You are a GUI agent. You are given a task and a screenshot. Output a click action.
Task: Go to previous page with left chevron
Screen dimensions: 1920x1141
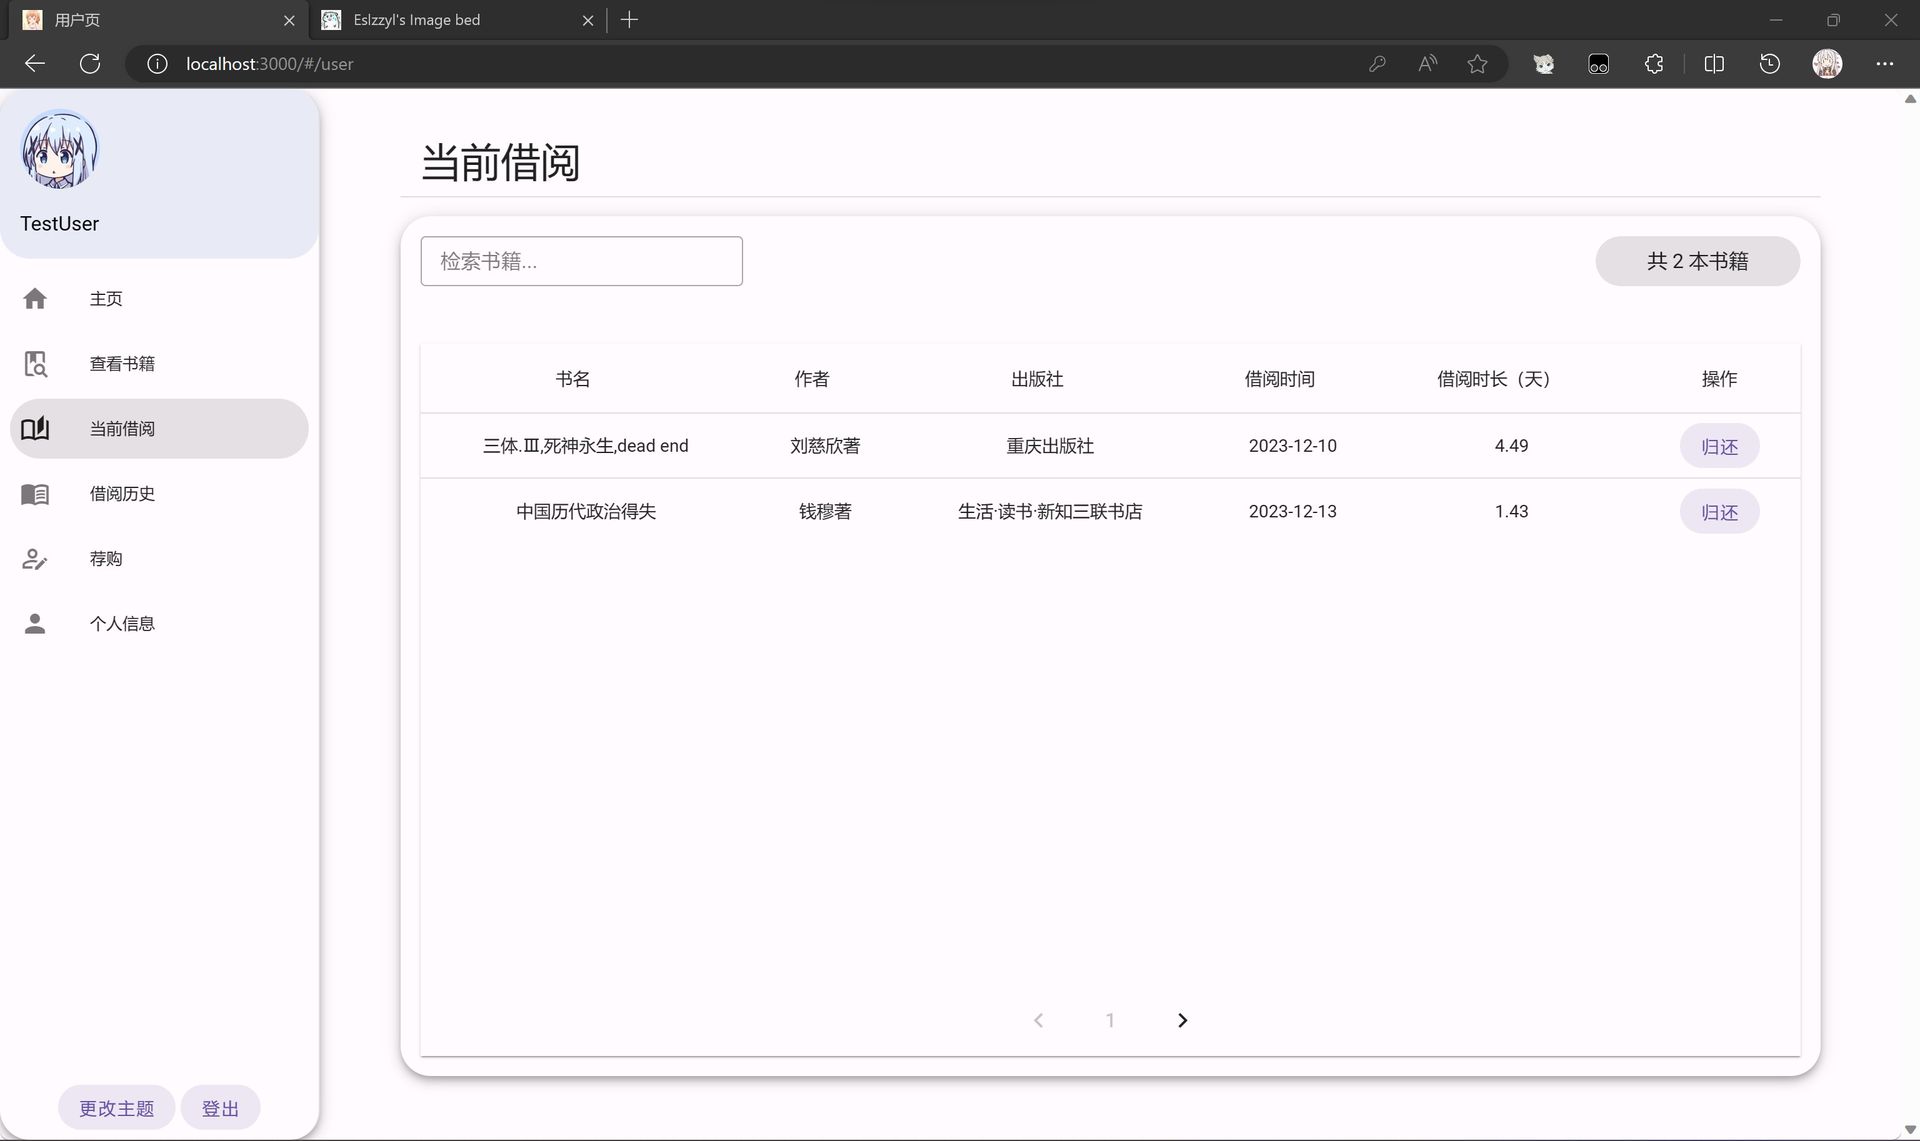pyautogui.click(x=1038, y=1020)
